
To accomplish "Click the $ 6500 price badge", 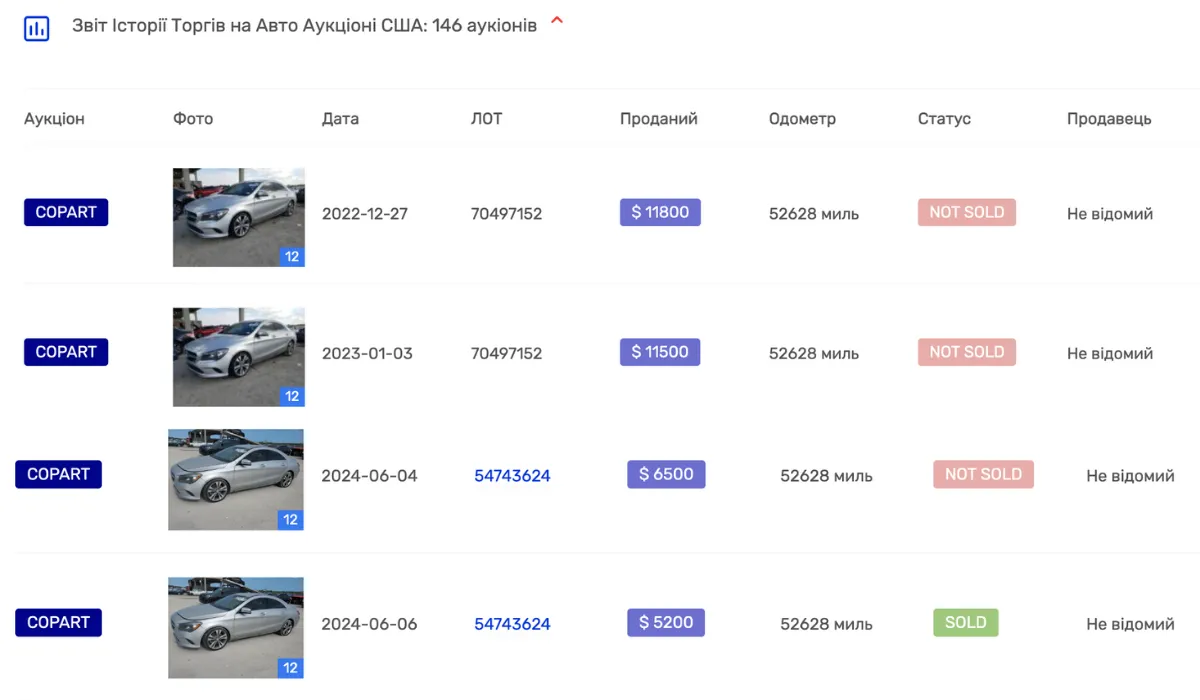I will coord(666,474).
